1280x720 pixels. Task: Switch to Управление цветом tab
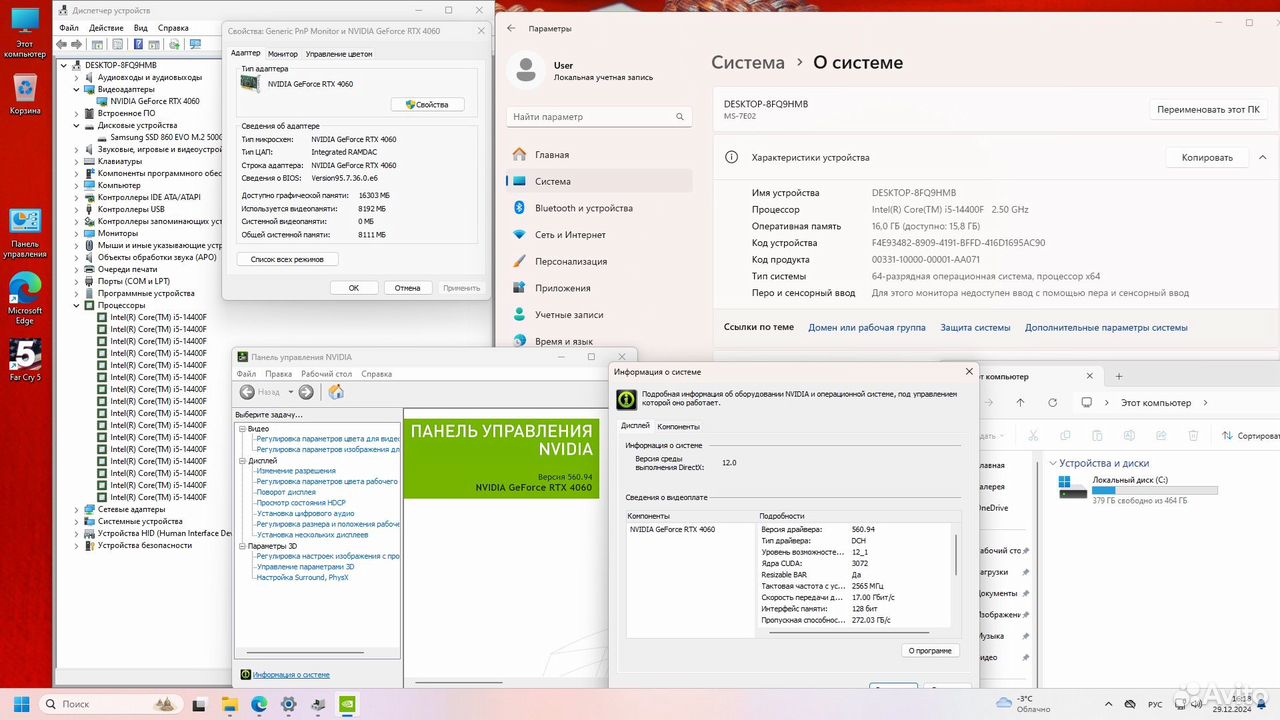point(339,54)
